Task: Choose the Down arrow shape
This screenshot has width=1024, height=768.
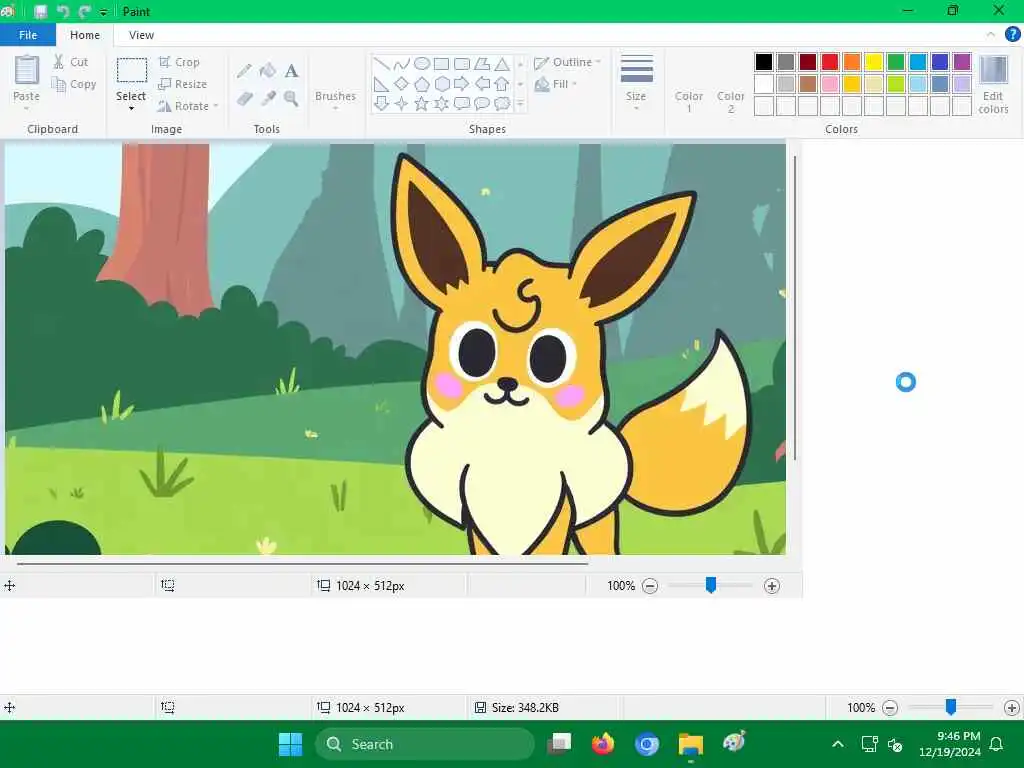Action: coord(382,104)
